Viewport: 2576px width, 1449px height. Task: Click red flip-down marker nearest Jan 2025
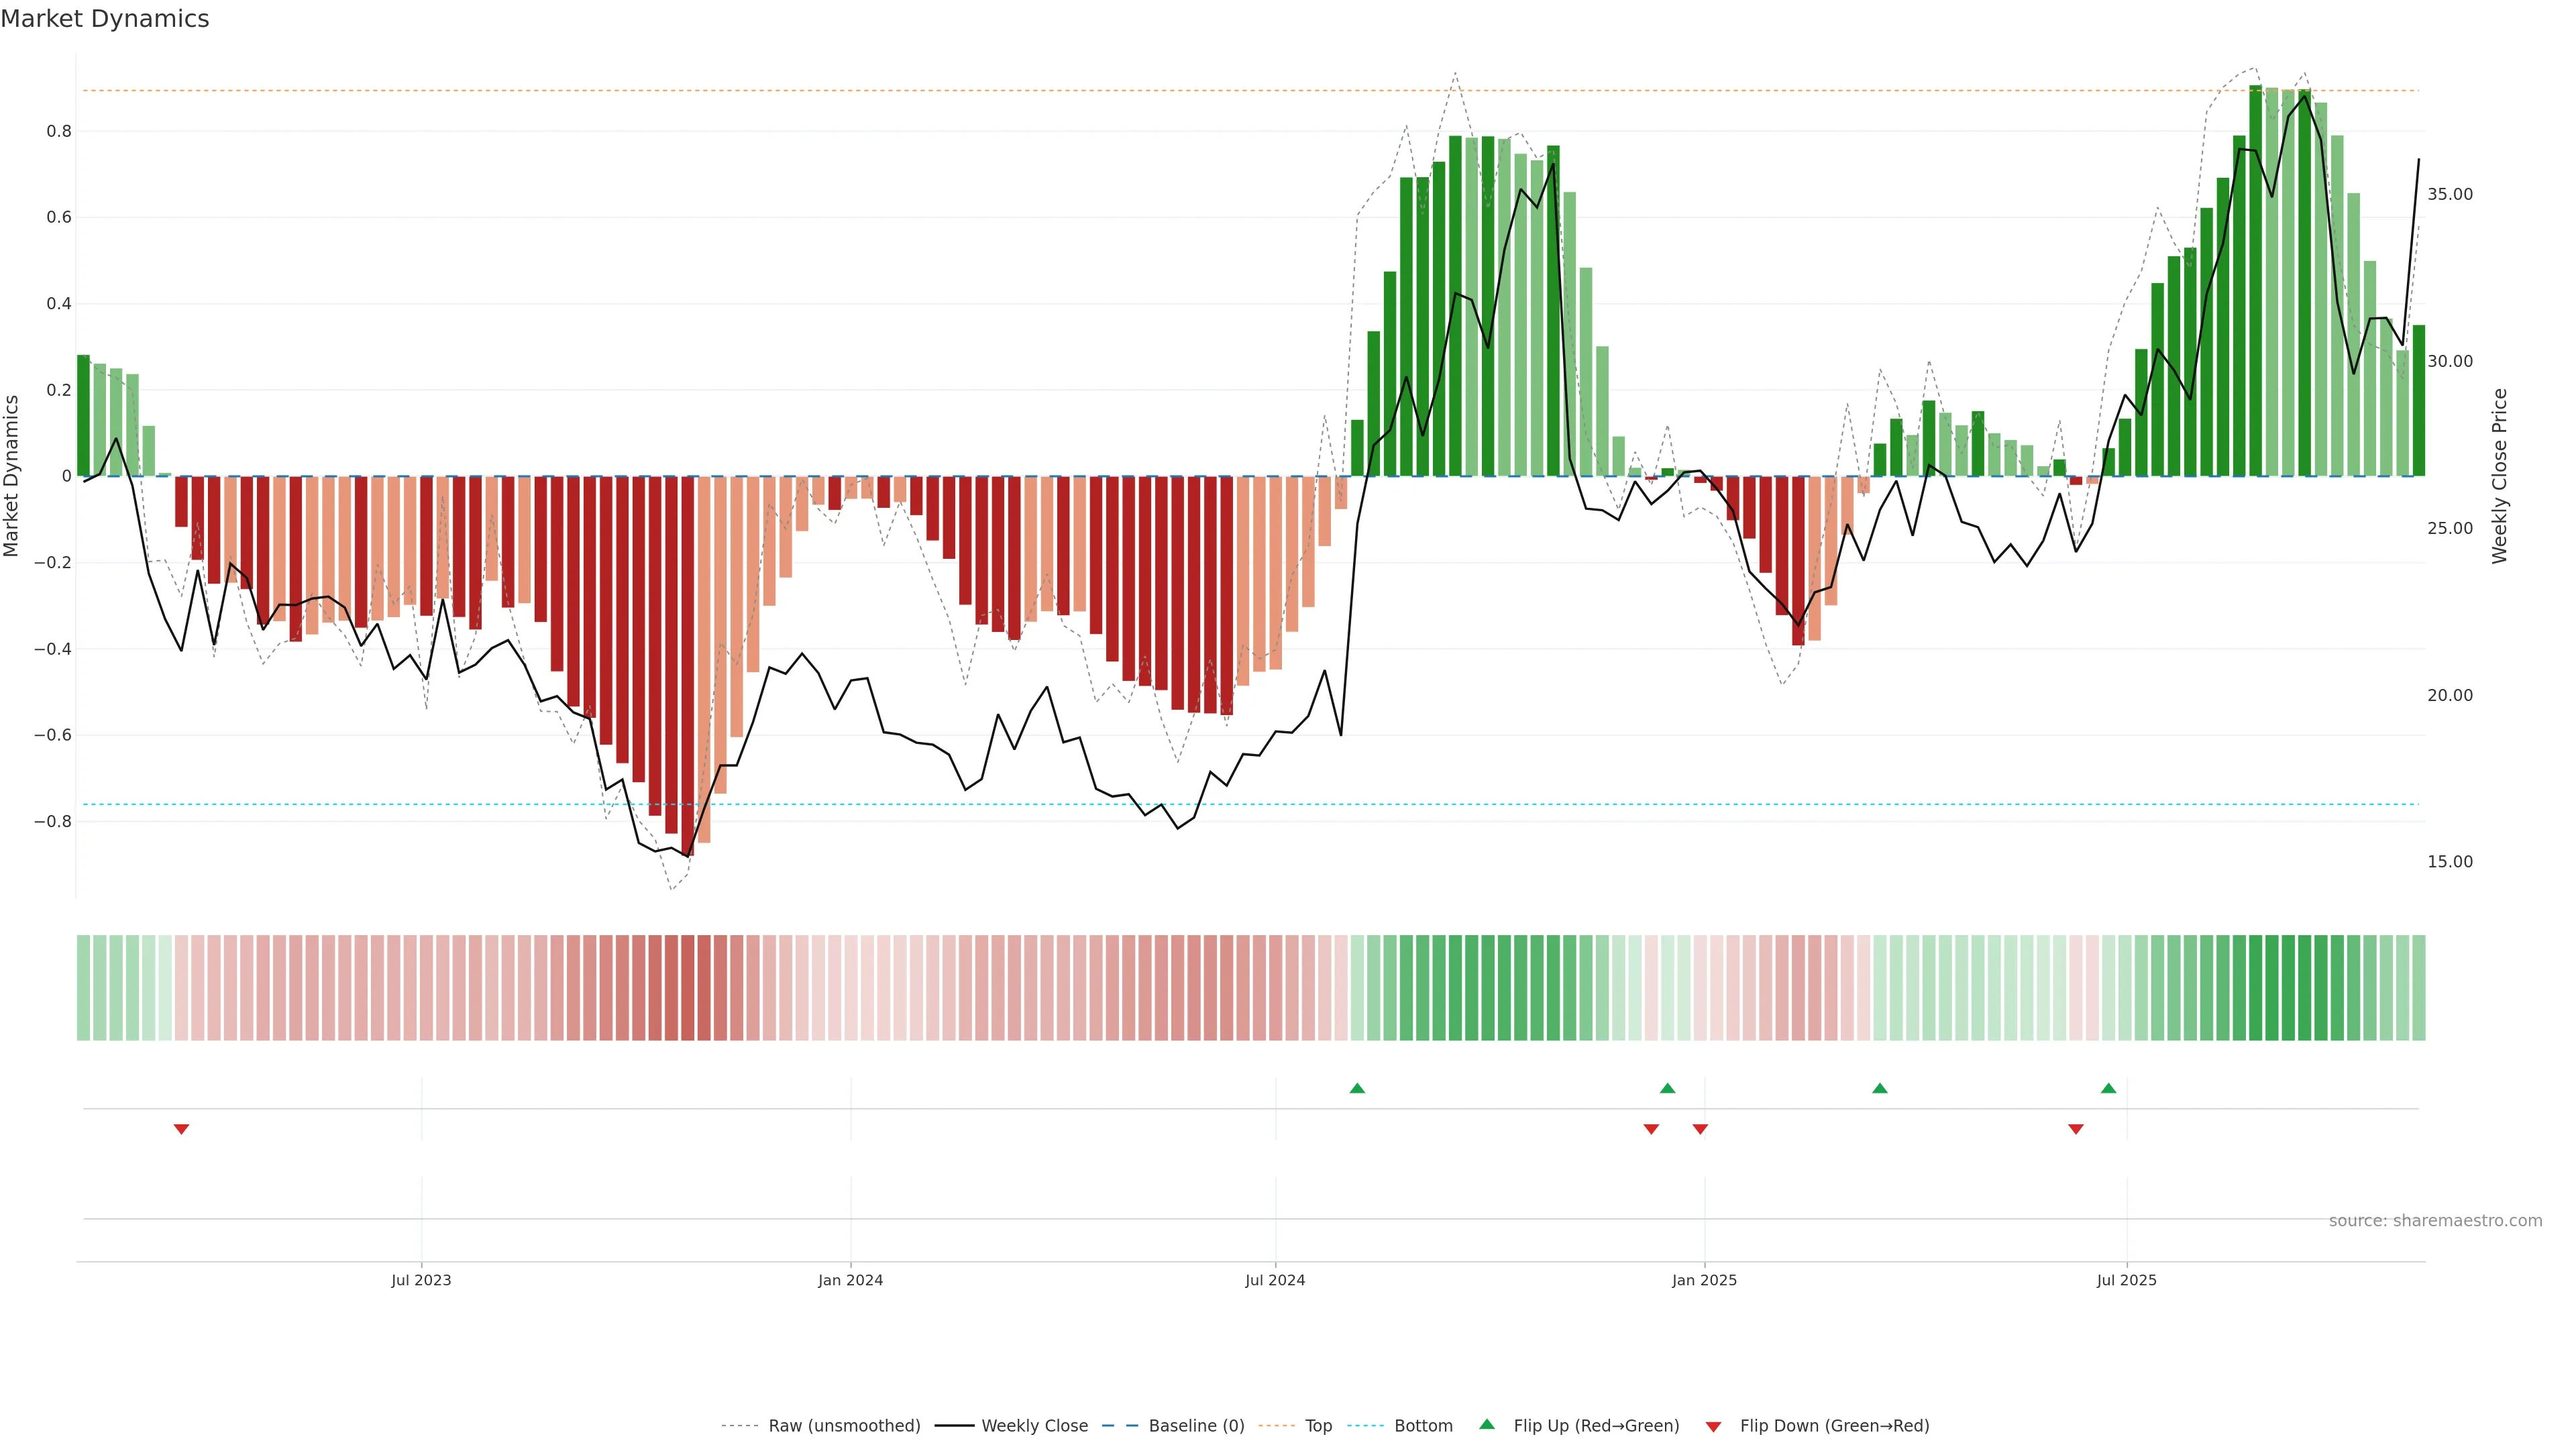(1700, 1129)
